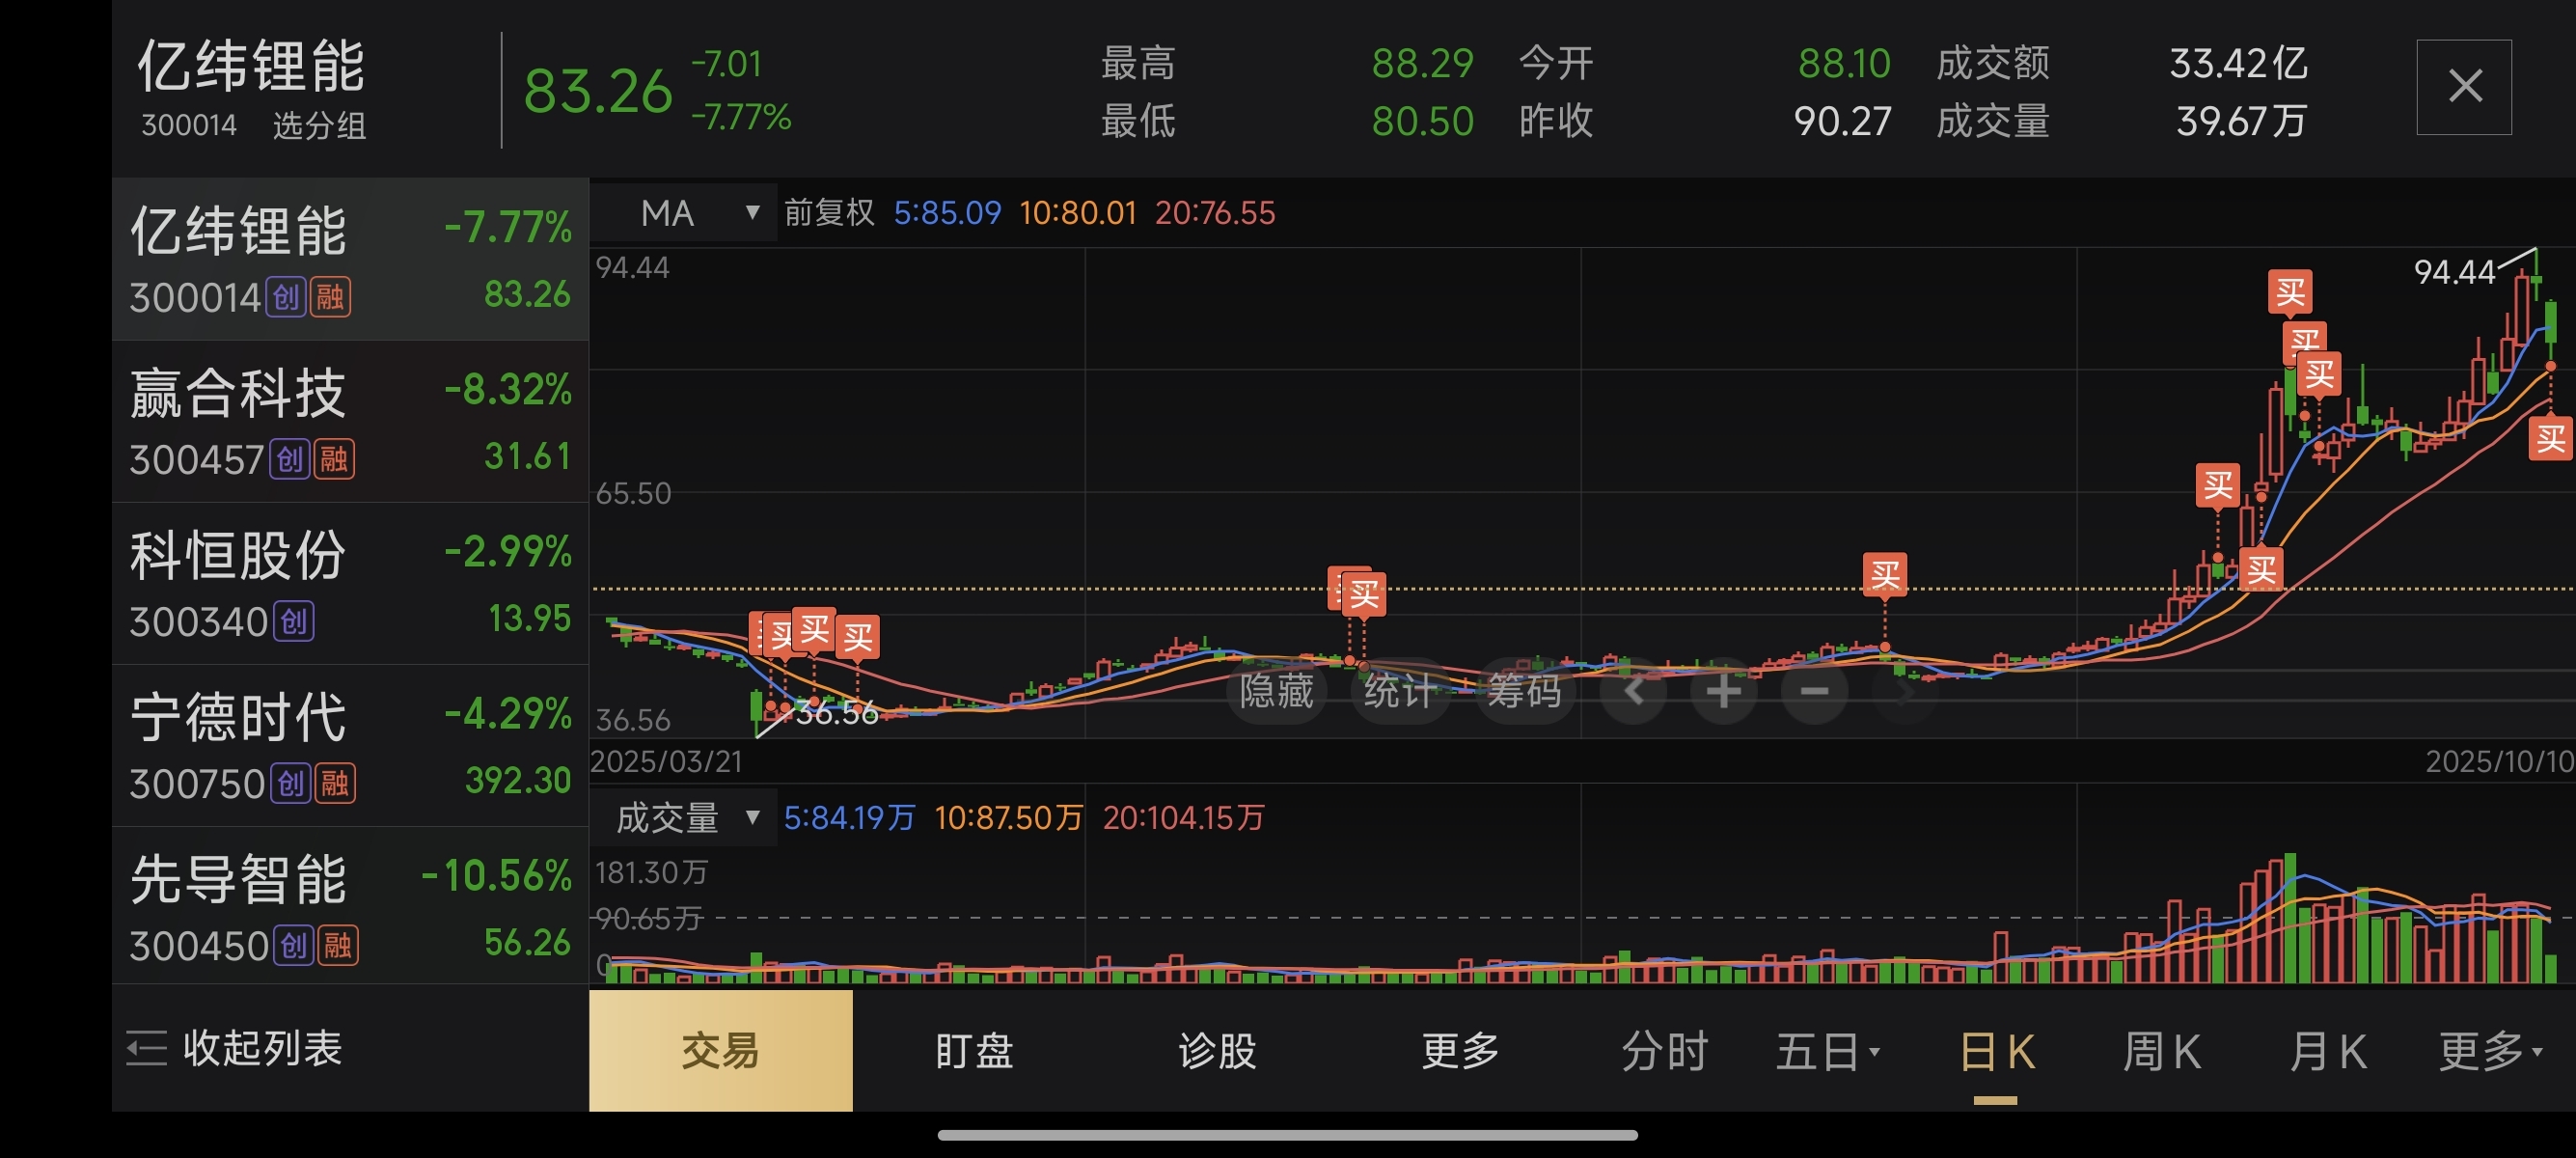Open the MA indicator dropdown
Screen dimensions: 2576x1158
[x=699, y=213]
